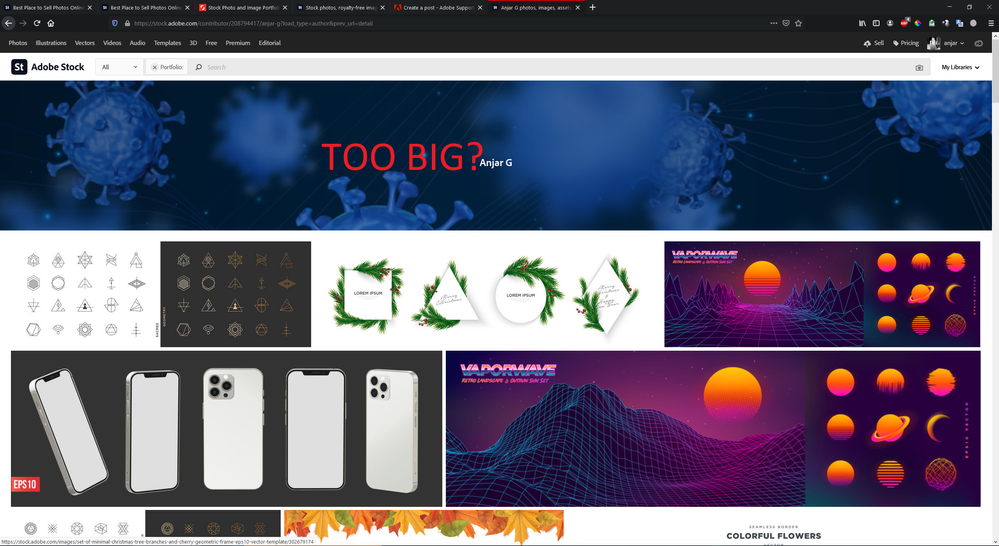The height and width of the screenshot is (546, 999).
Task: Open the red ad blocker extension icon
Action: click(904, 23)
